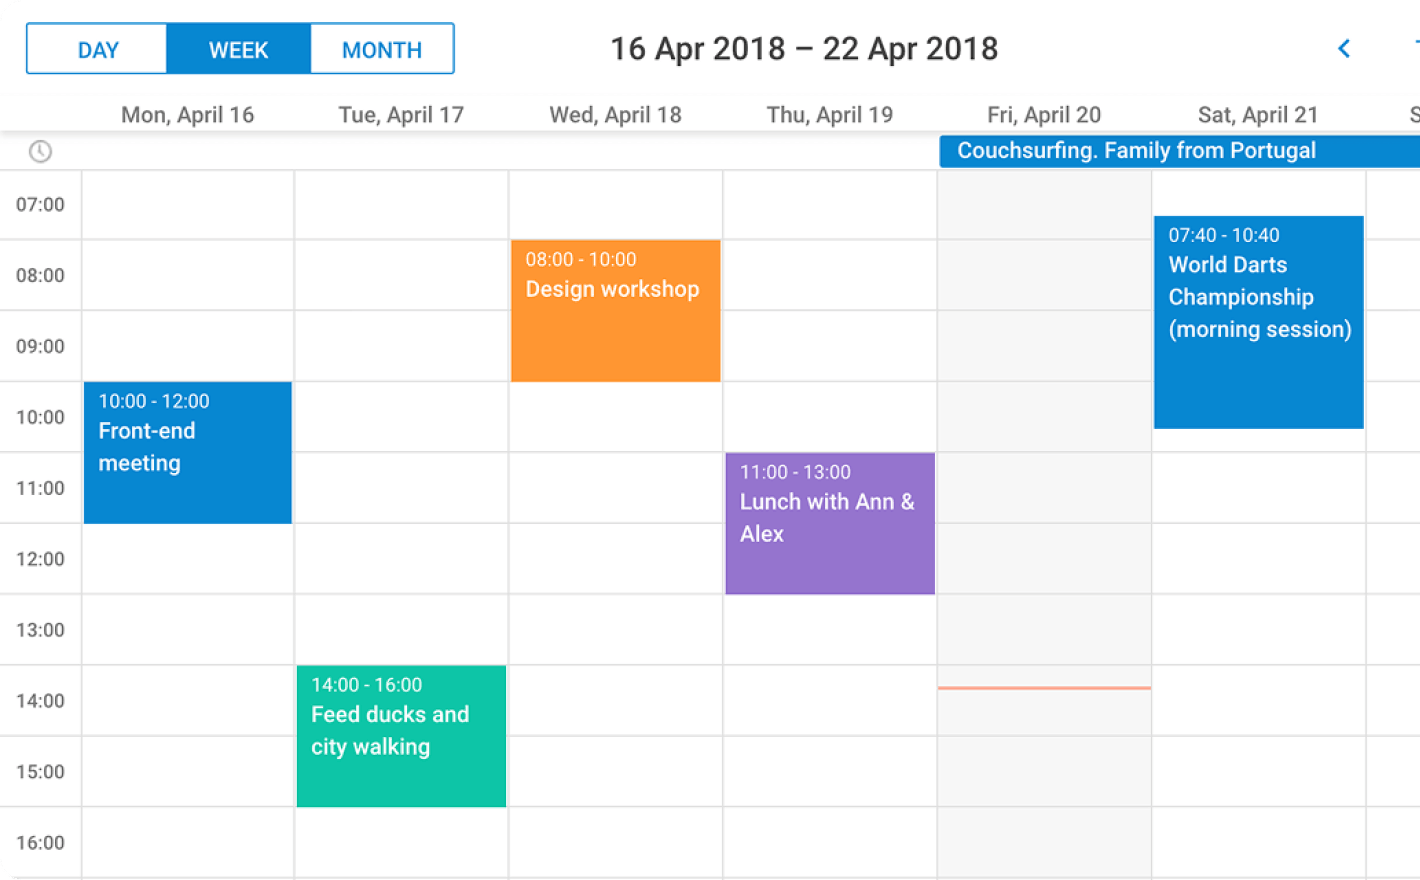Click the Tue, April 17 column header

tap(401, 115)
